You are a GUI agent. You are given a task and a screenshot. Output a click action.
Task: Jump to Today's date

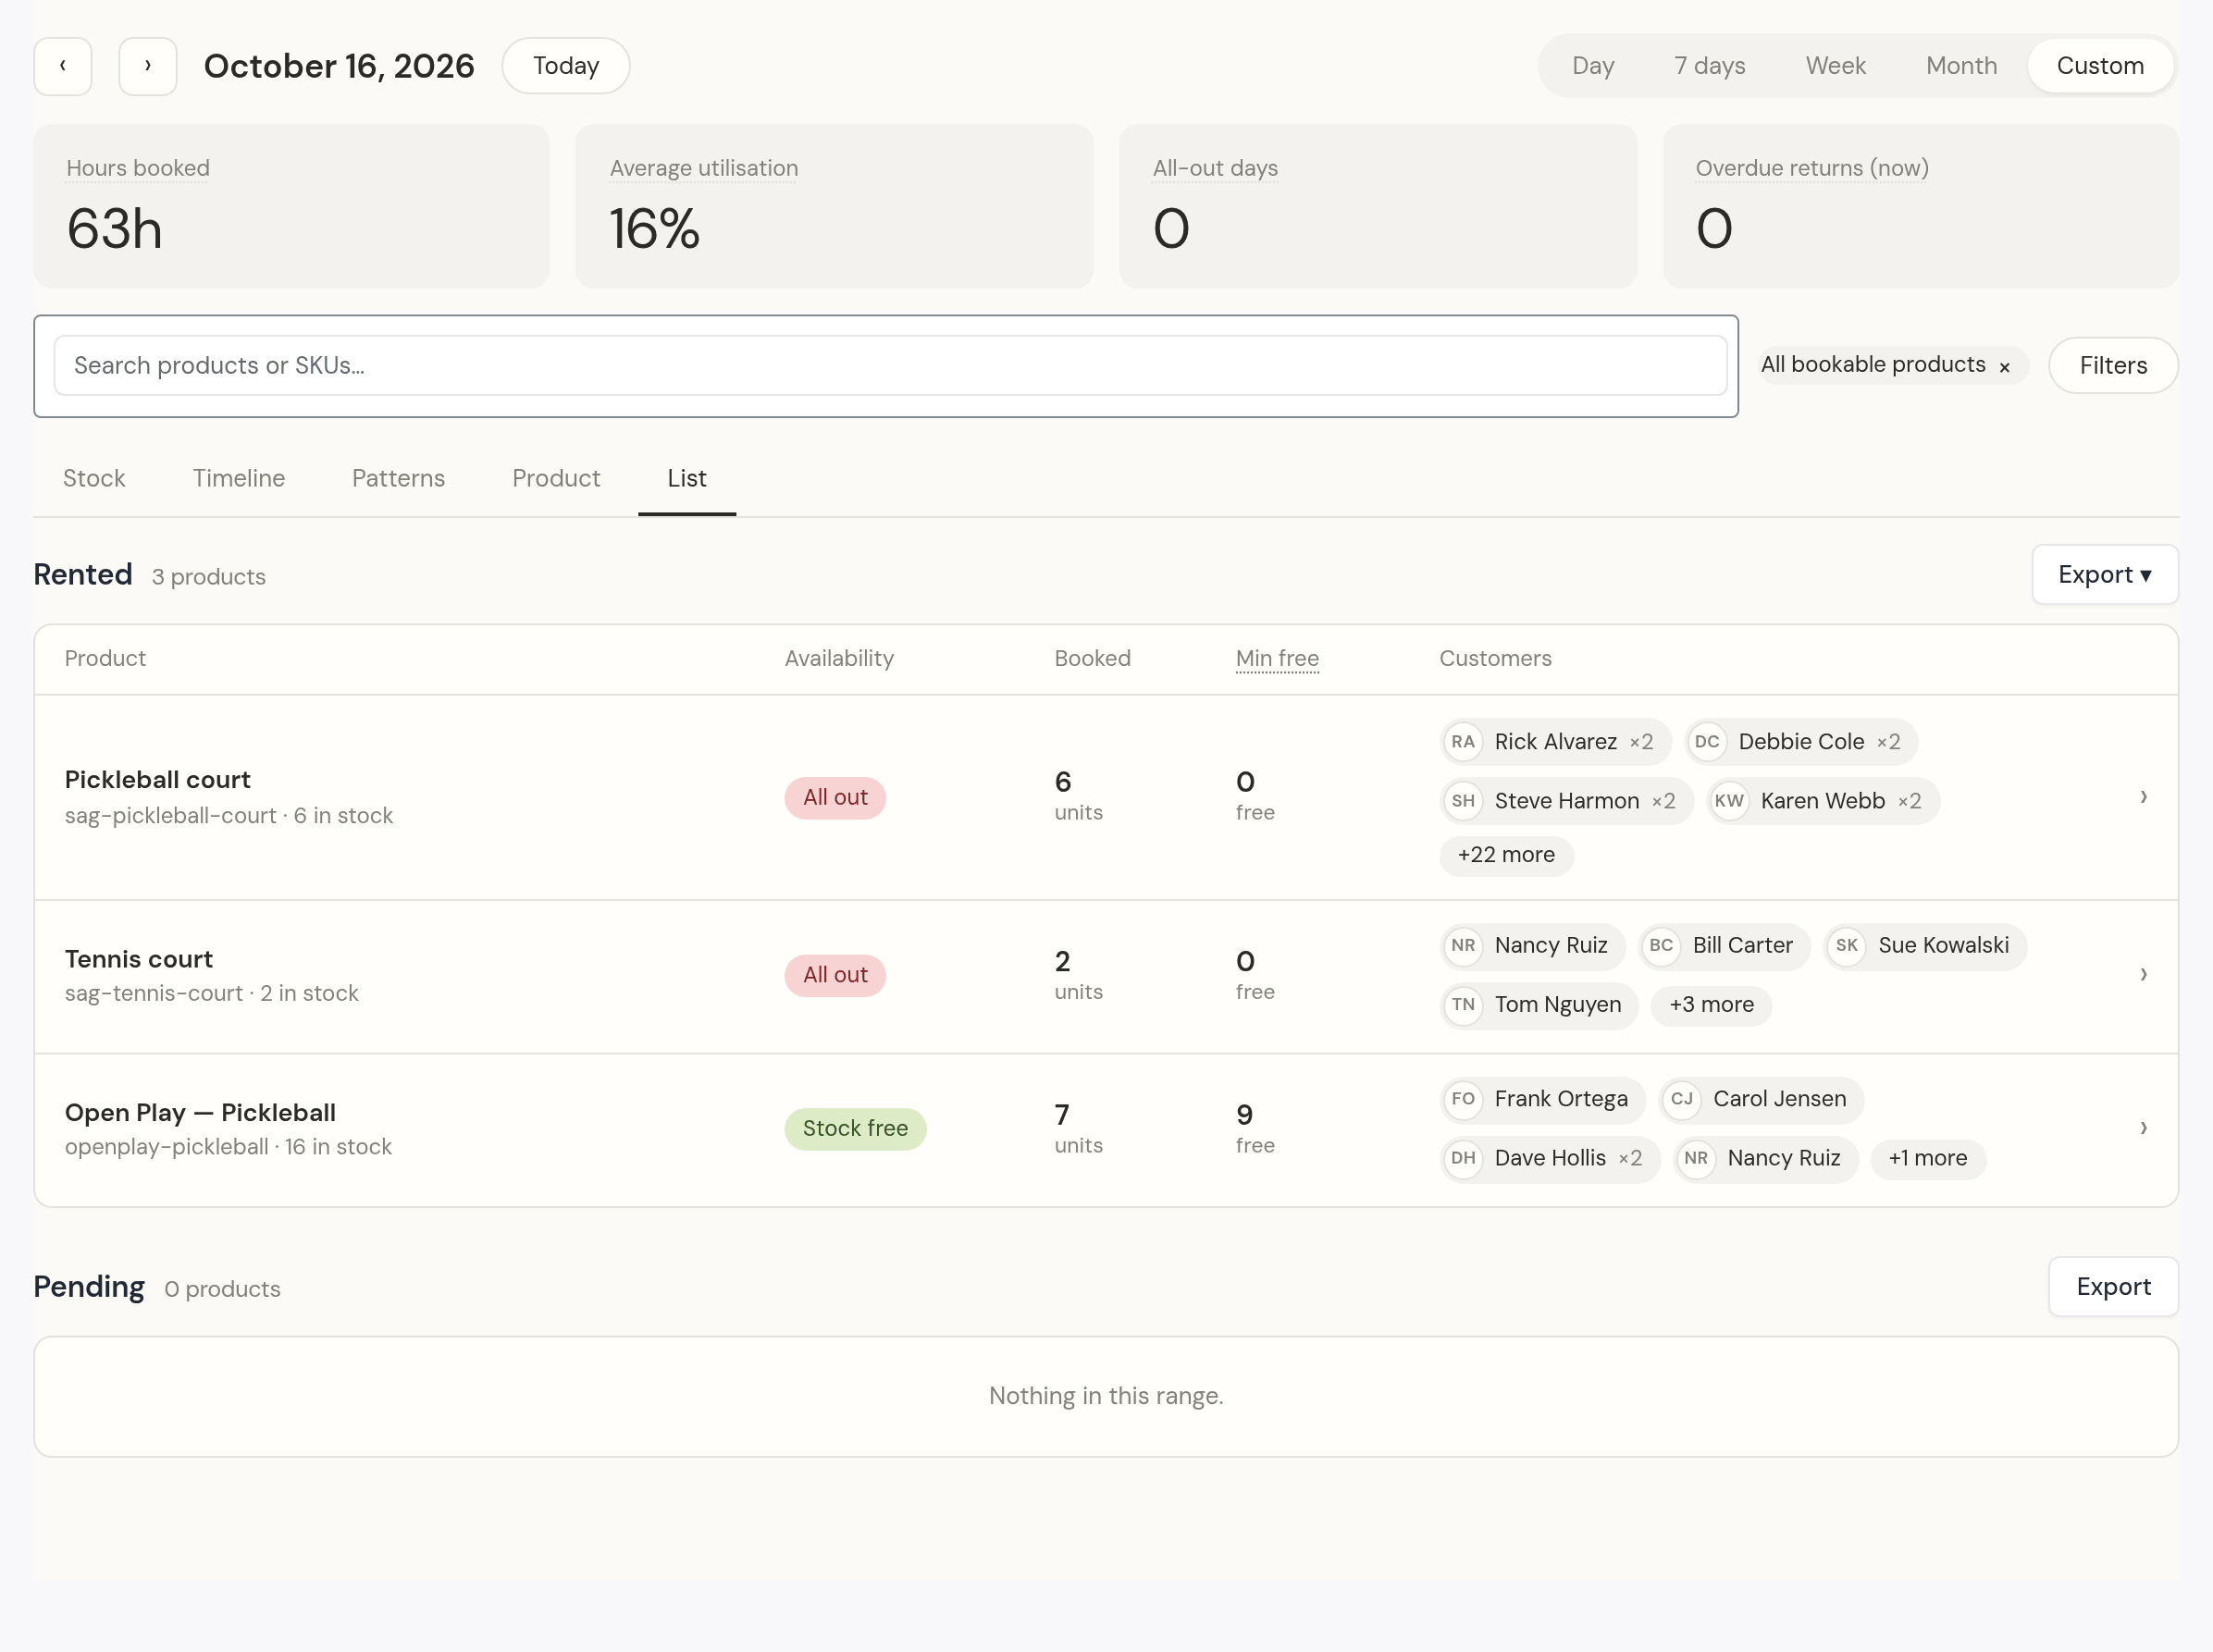tap(566, 66)
